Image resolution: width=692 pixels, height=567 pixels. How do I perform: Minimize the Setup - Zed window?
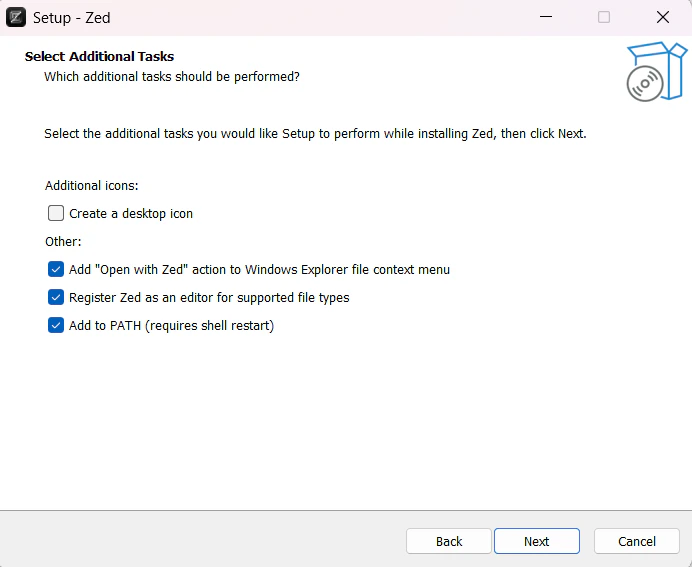click(546, 17)
